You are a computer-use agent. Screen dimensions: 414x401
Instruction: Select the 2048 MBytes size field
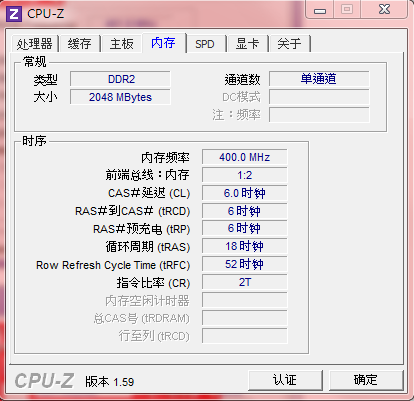120,97
